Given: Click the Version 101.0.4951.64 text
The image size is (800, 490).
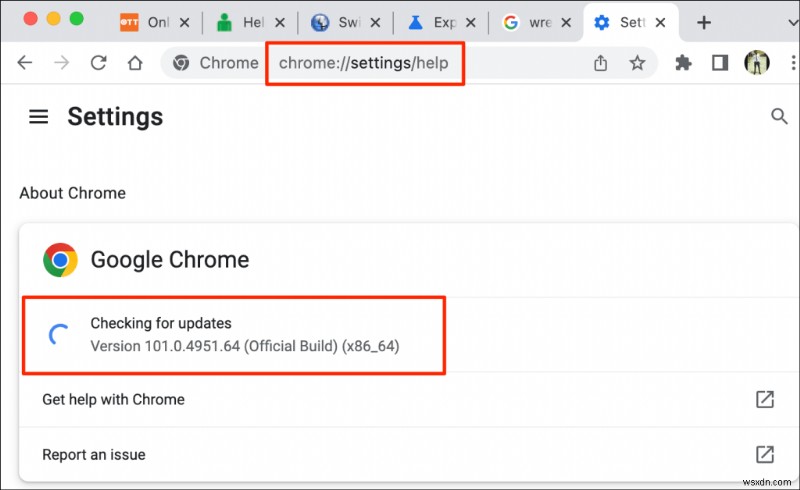Looking at the screenshot, I should pos(245,346).
